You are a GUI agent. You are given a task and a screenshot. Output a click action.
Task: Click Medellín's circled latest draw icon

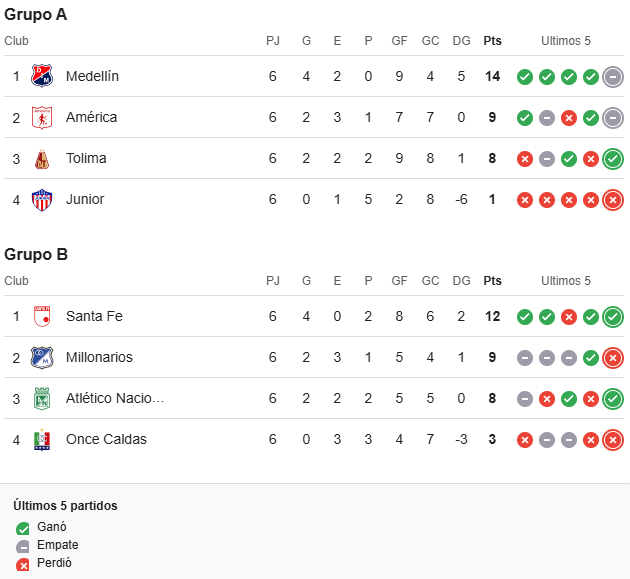[613, 76]
